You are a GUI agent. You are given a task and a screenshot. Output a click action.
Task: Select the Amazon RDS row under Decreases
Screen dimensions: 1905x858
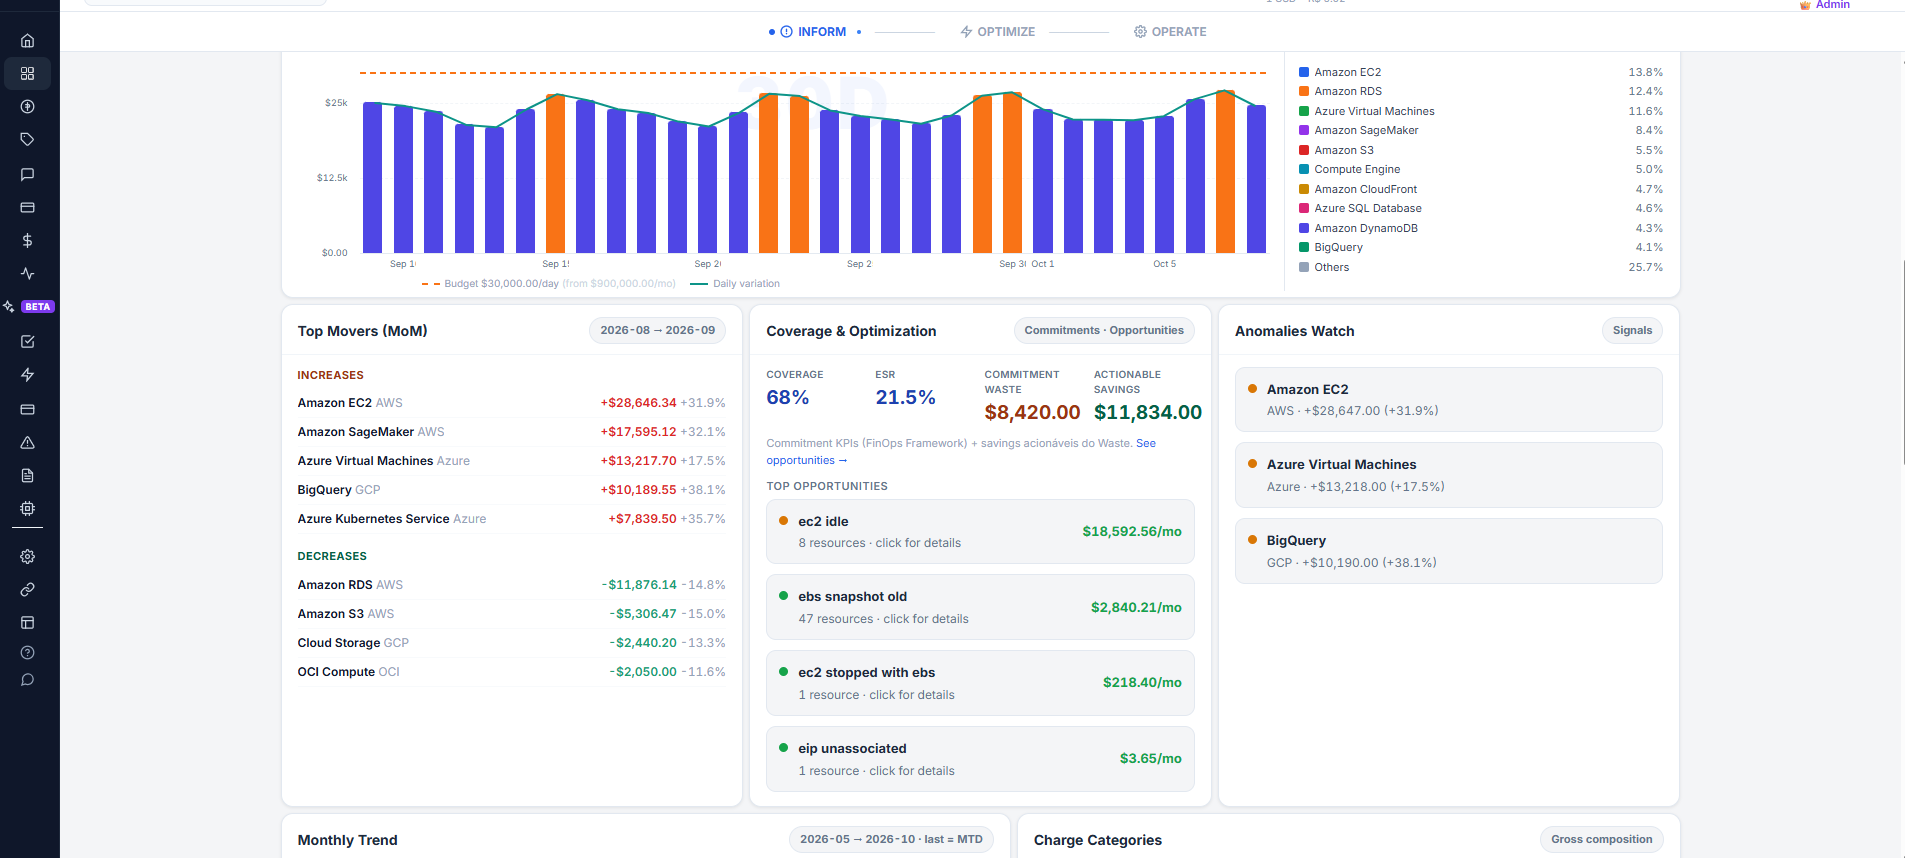511,585
